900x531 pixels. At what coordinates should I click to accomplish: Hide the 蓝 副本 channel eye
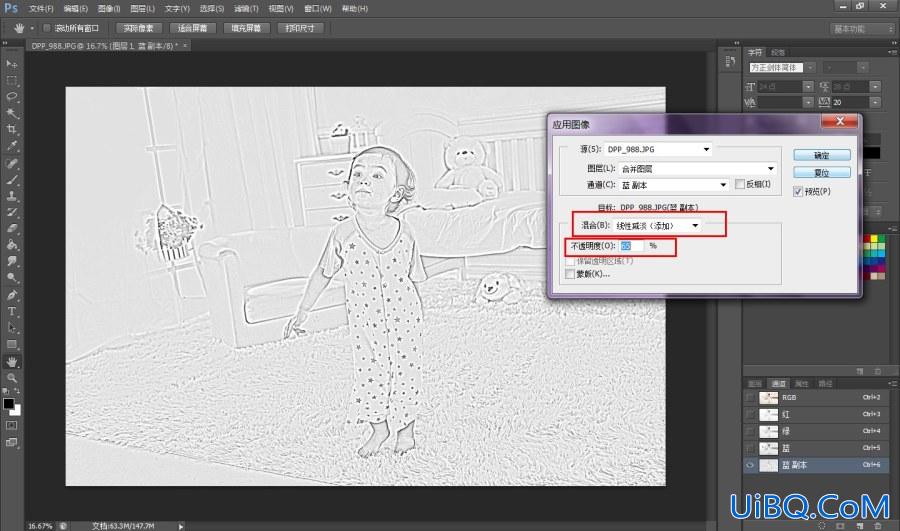coord(750,465)
